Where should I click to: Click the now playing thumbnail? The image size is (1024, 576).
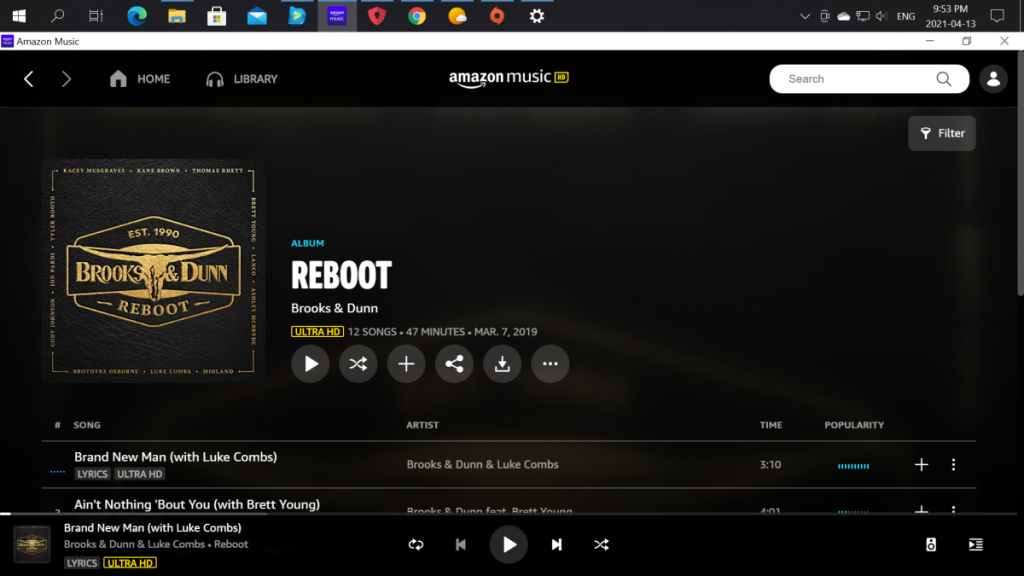(32, 545)
